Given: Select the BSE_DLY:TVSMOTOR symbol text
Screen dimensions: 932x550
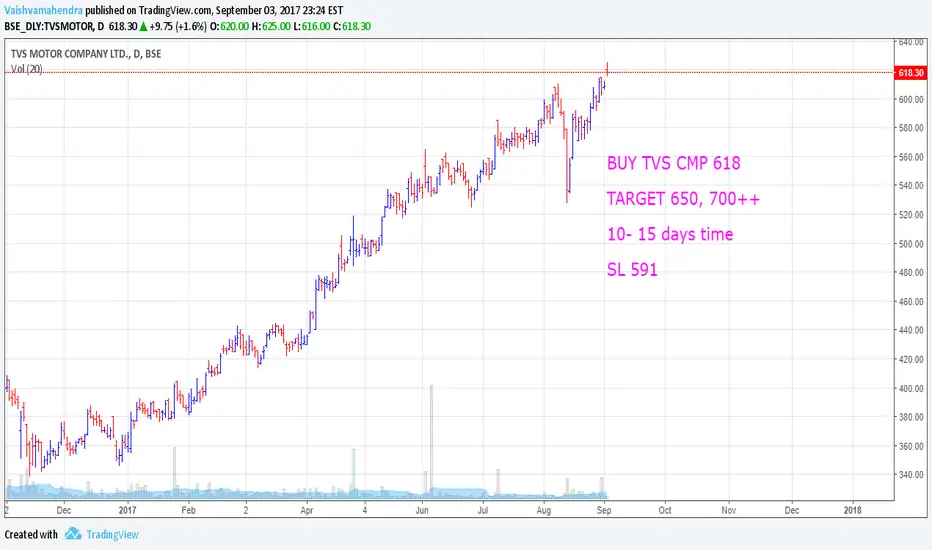Looking at the screenshot, I should pos(49,26).
